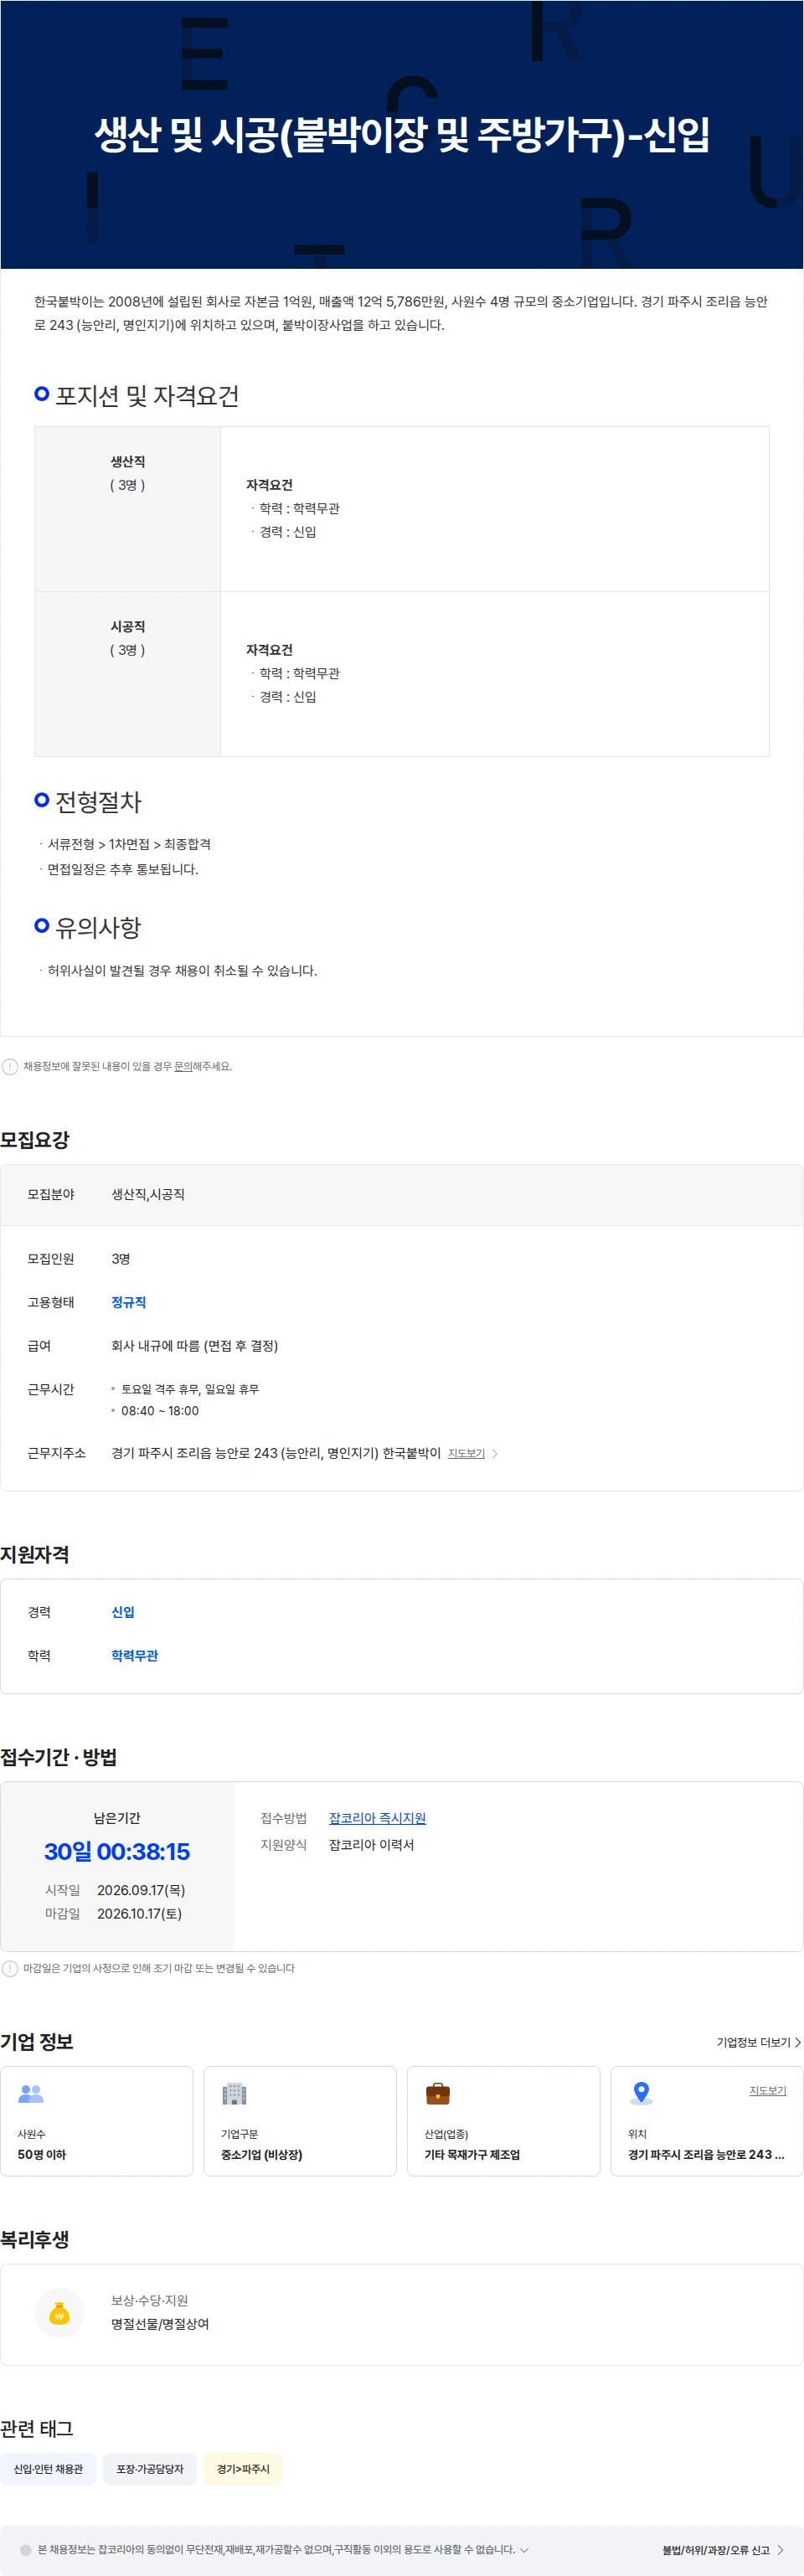Image resolution: width=804 pixels, height=2576 pixels.
Task: Click 정규직 employment type
Action: (x=128, y=1302)
